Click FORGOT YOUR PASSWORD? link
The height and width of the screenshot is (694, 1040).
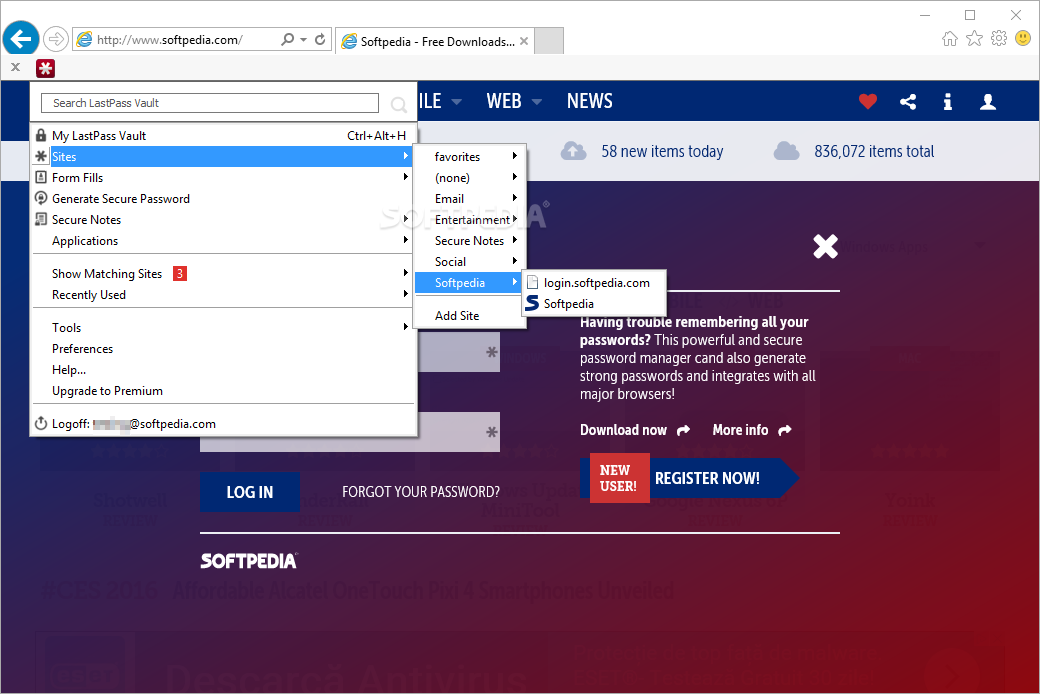point(421,492)
